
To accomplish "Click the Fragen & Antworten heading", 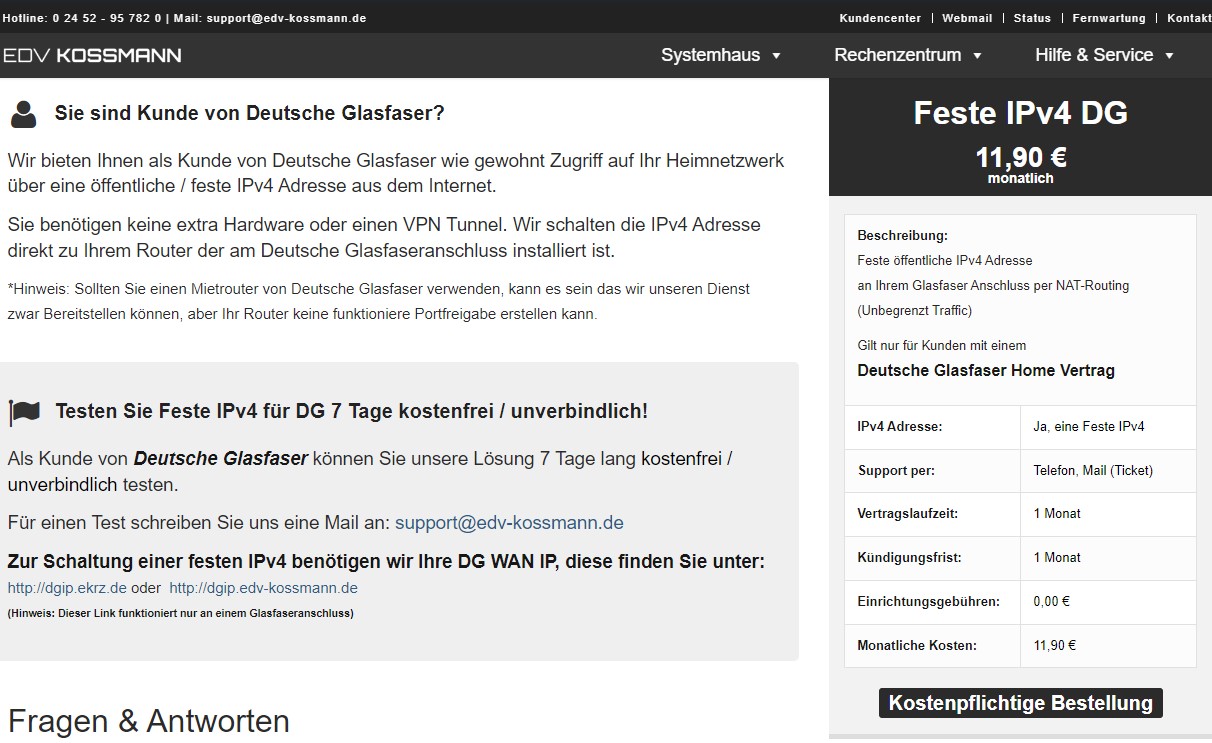I will pyautogui.click(x=149, y=721).
